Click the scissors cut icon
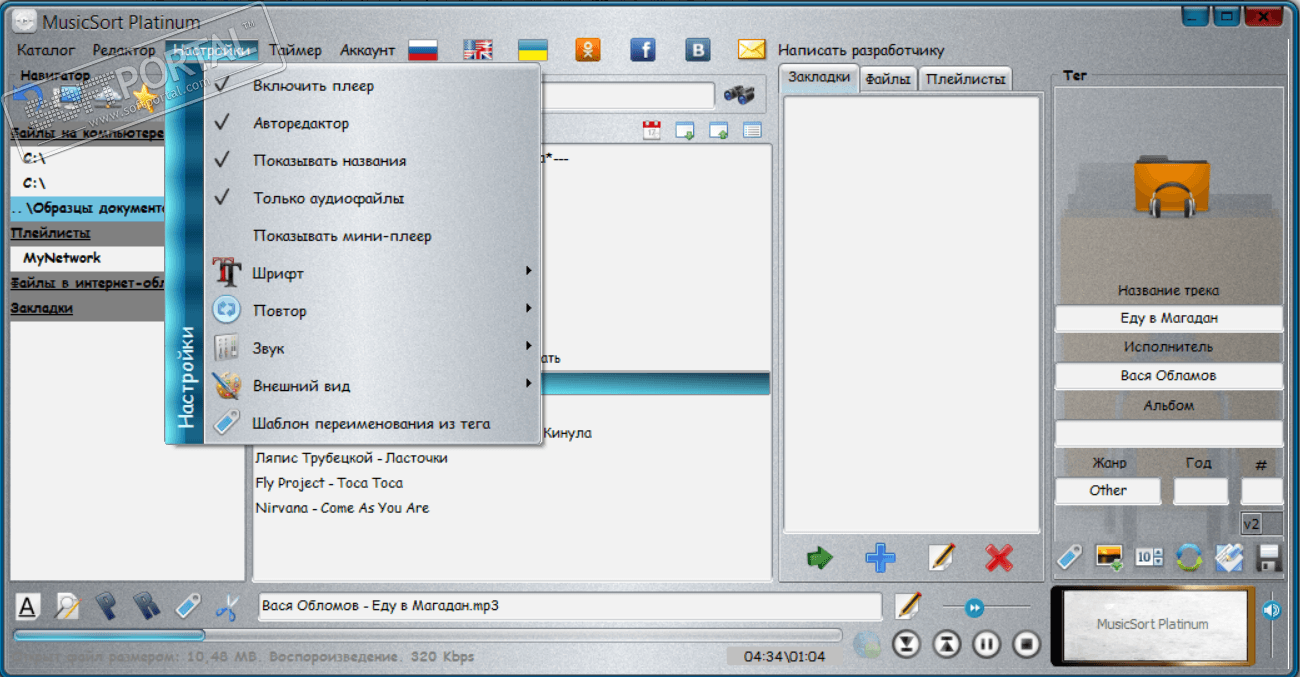The height and width of the screenshot is (677, 1300). (x=227, y=606)
